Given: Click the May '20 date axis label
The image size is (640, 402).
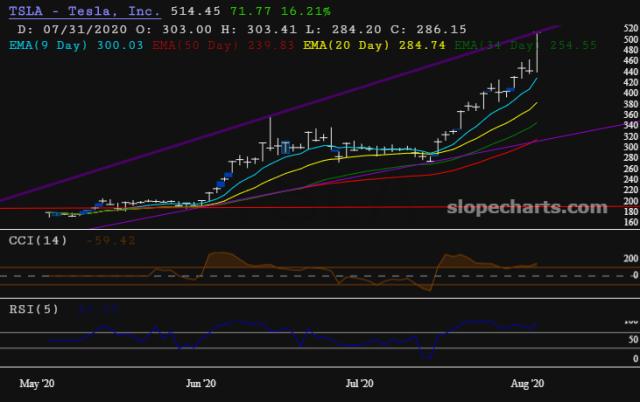Looking at the screenshot, I should coord(37,384).
